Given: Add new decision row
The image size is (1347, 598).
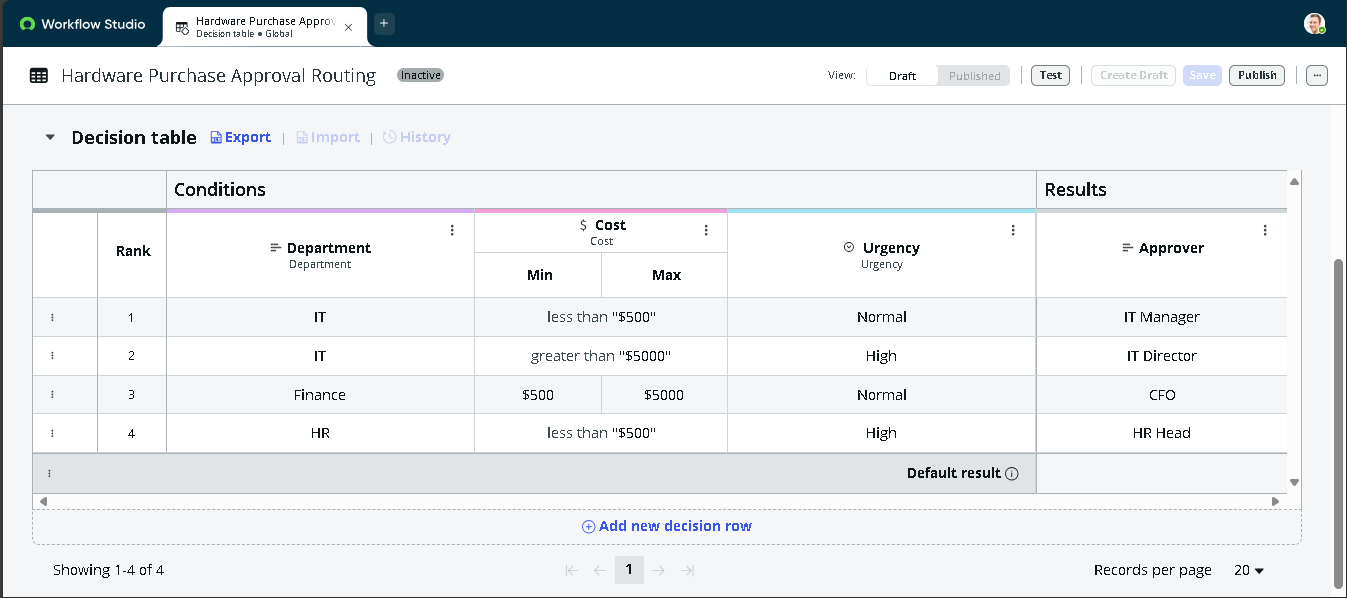Looking at the screenshot, I should tap(666, 525).
